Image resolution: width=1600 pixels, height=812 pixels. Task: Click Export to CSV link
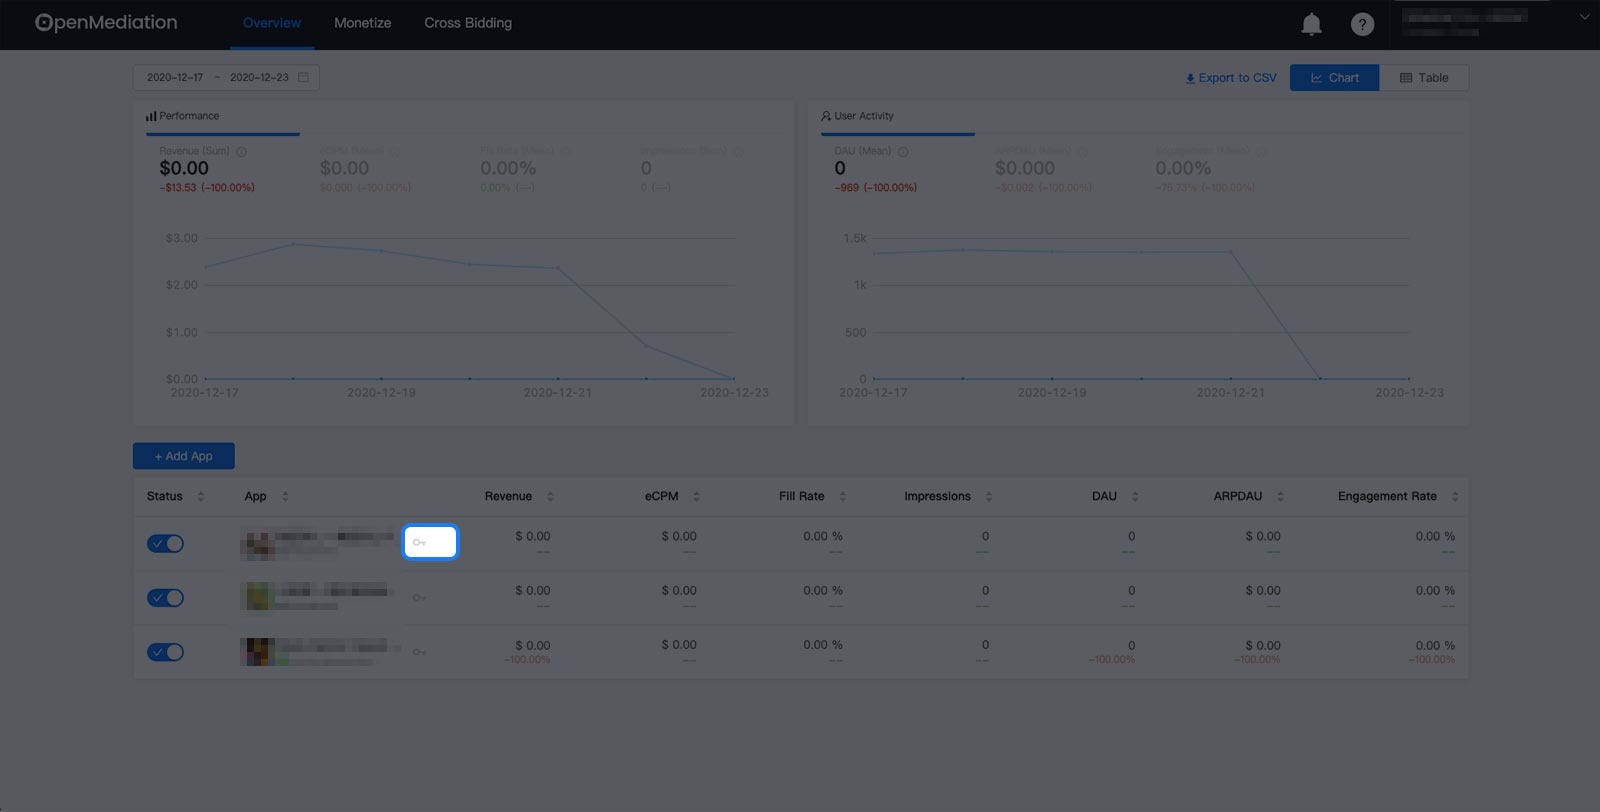tap(1231, 78)
